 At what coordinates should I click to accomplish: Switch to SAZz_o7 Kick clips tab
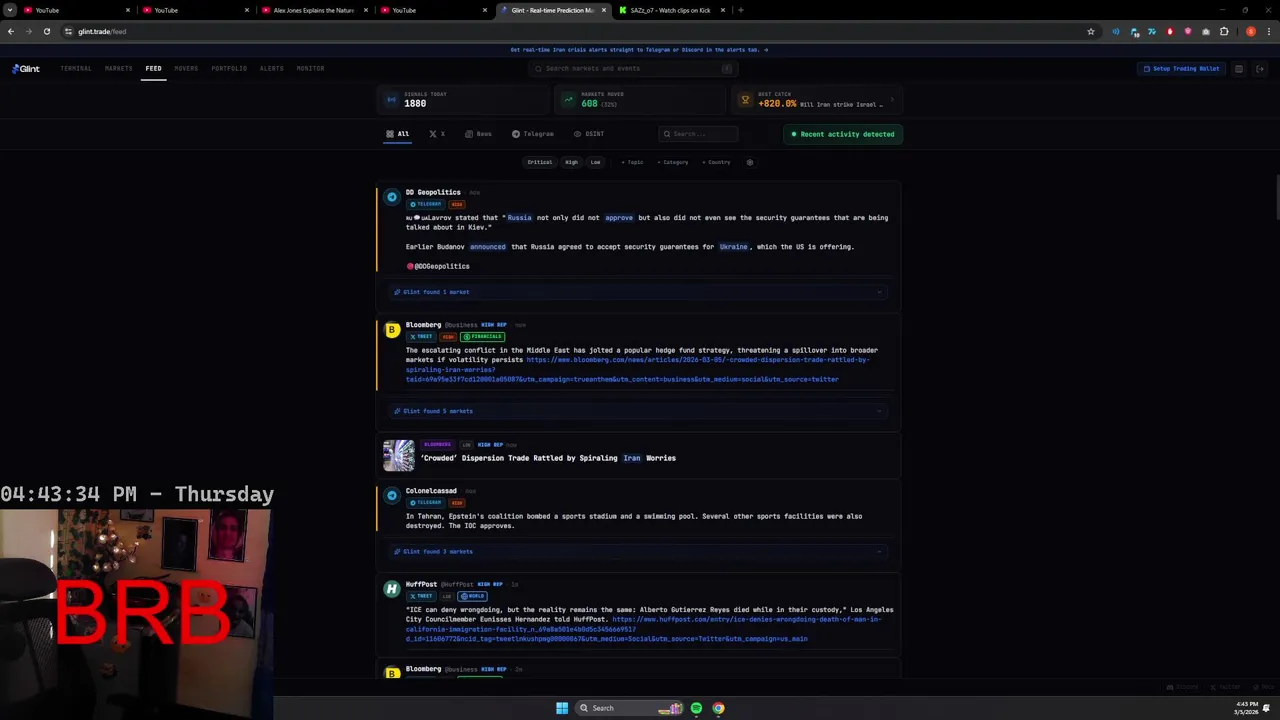pyautogui.click(x=671, y=10)
